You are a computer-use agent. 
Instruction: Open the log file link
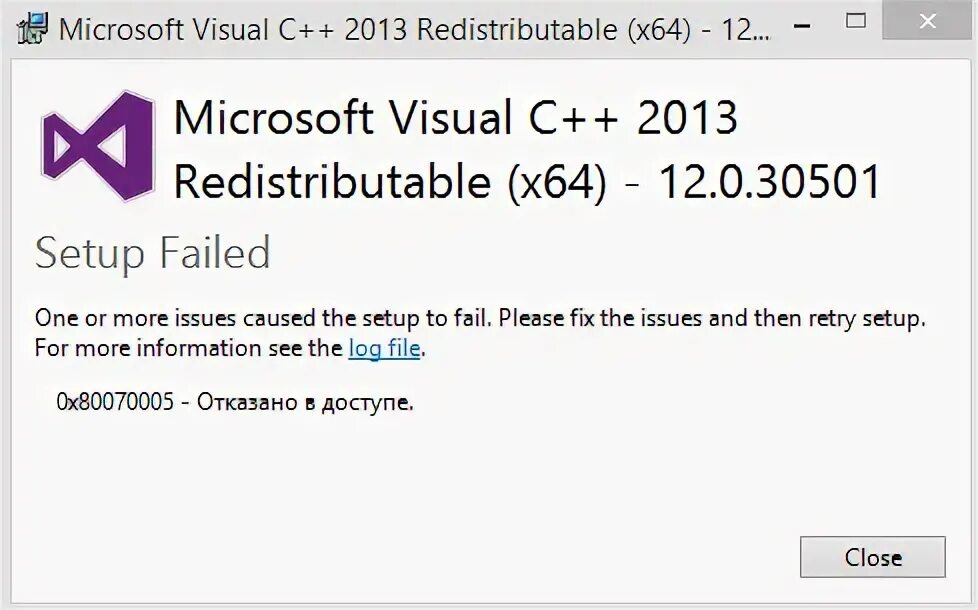tap(384, 349)
